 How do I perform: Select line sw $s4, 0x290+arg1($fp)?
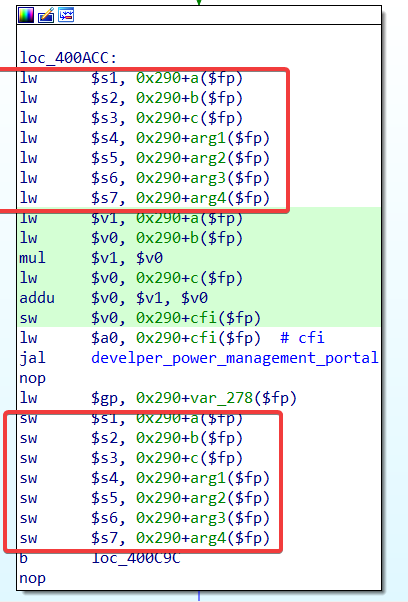coord(145,478)
